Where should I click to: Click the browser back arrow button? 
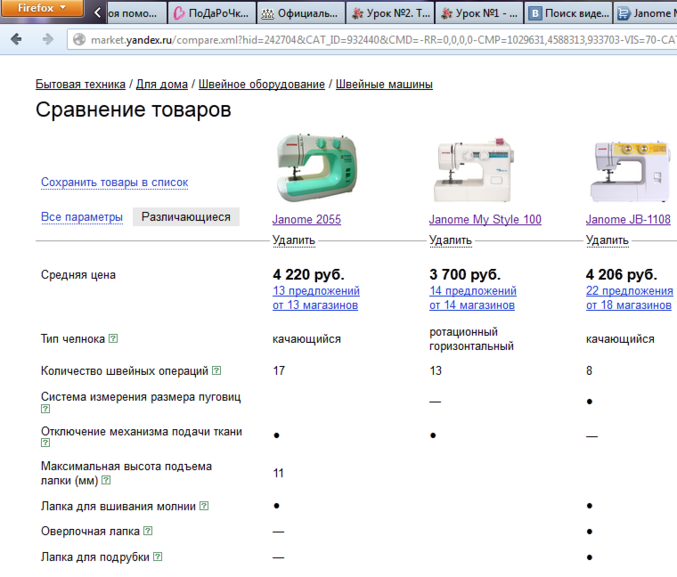coord(19,40)
